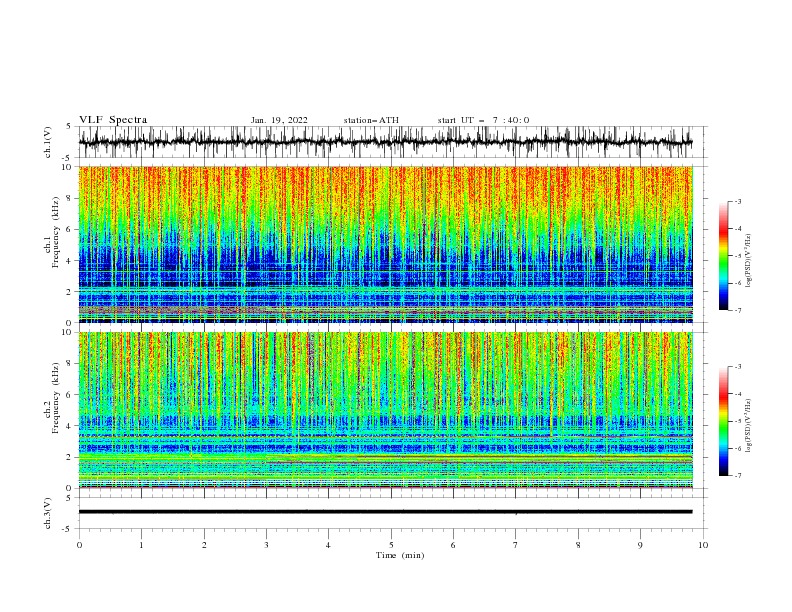This screenshot has height=612, width=792.
Task: Select the date "Jan. 19, 2022"
Action: click(279, 120)
